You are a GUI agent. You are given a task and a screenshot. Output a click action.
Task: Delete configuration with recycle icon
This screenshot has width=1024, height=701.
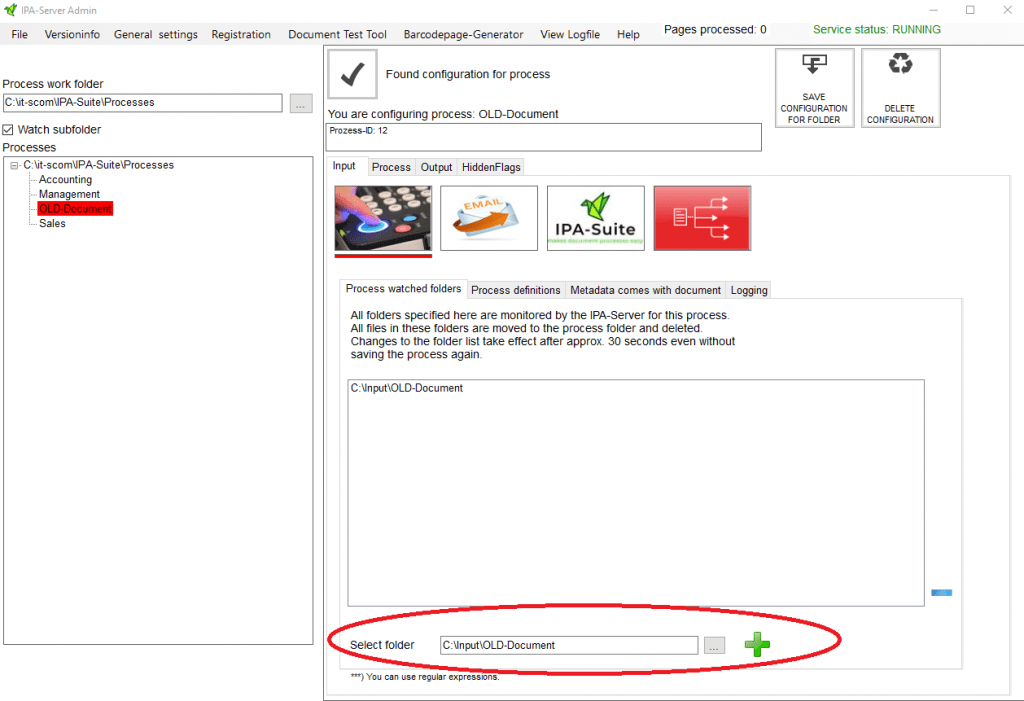[x=900, y=89]
